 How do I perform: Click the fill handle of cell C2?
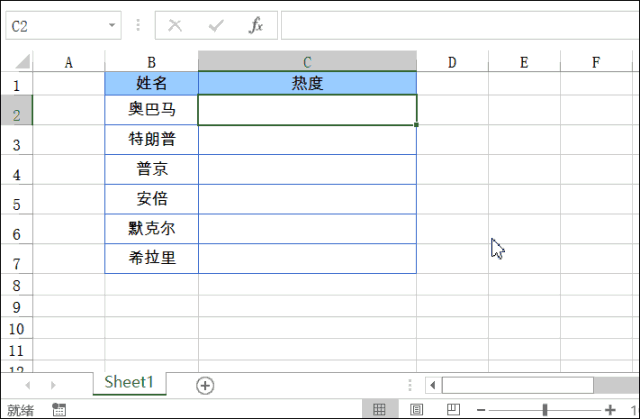coord(416,124)
